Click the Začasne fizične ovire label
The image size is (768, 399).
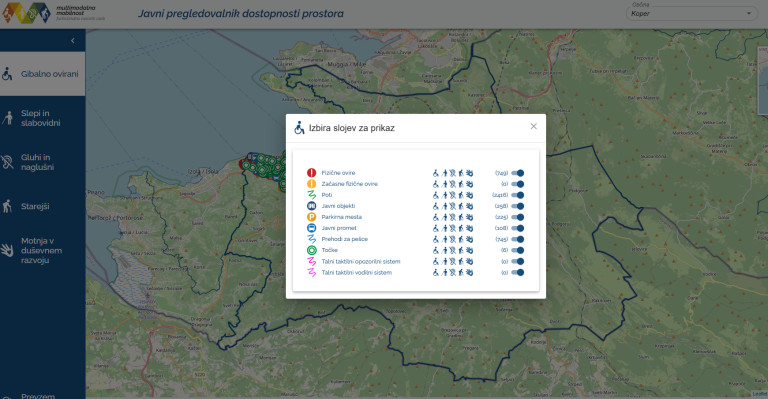pyautogui.click(x=349, y=184)
